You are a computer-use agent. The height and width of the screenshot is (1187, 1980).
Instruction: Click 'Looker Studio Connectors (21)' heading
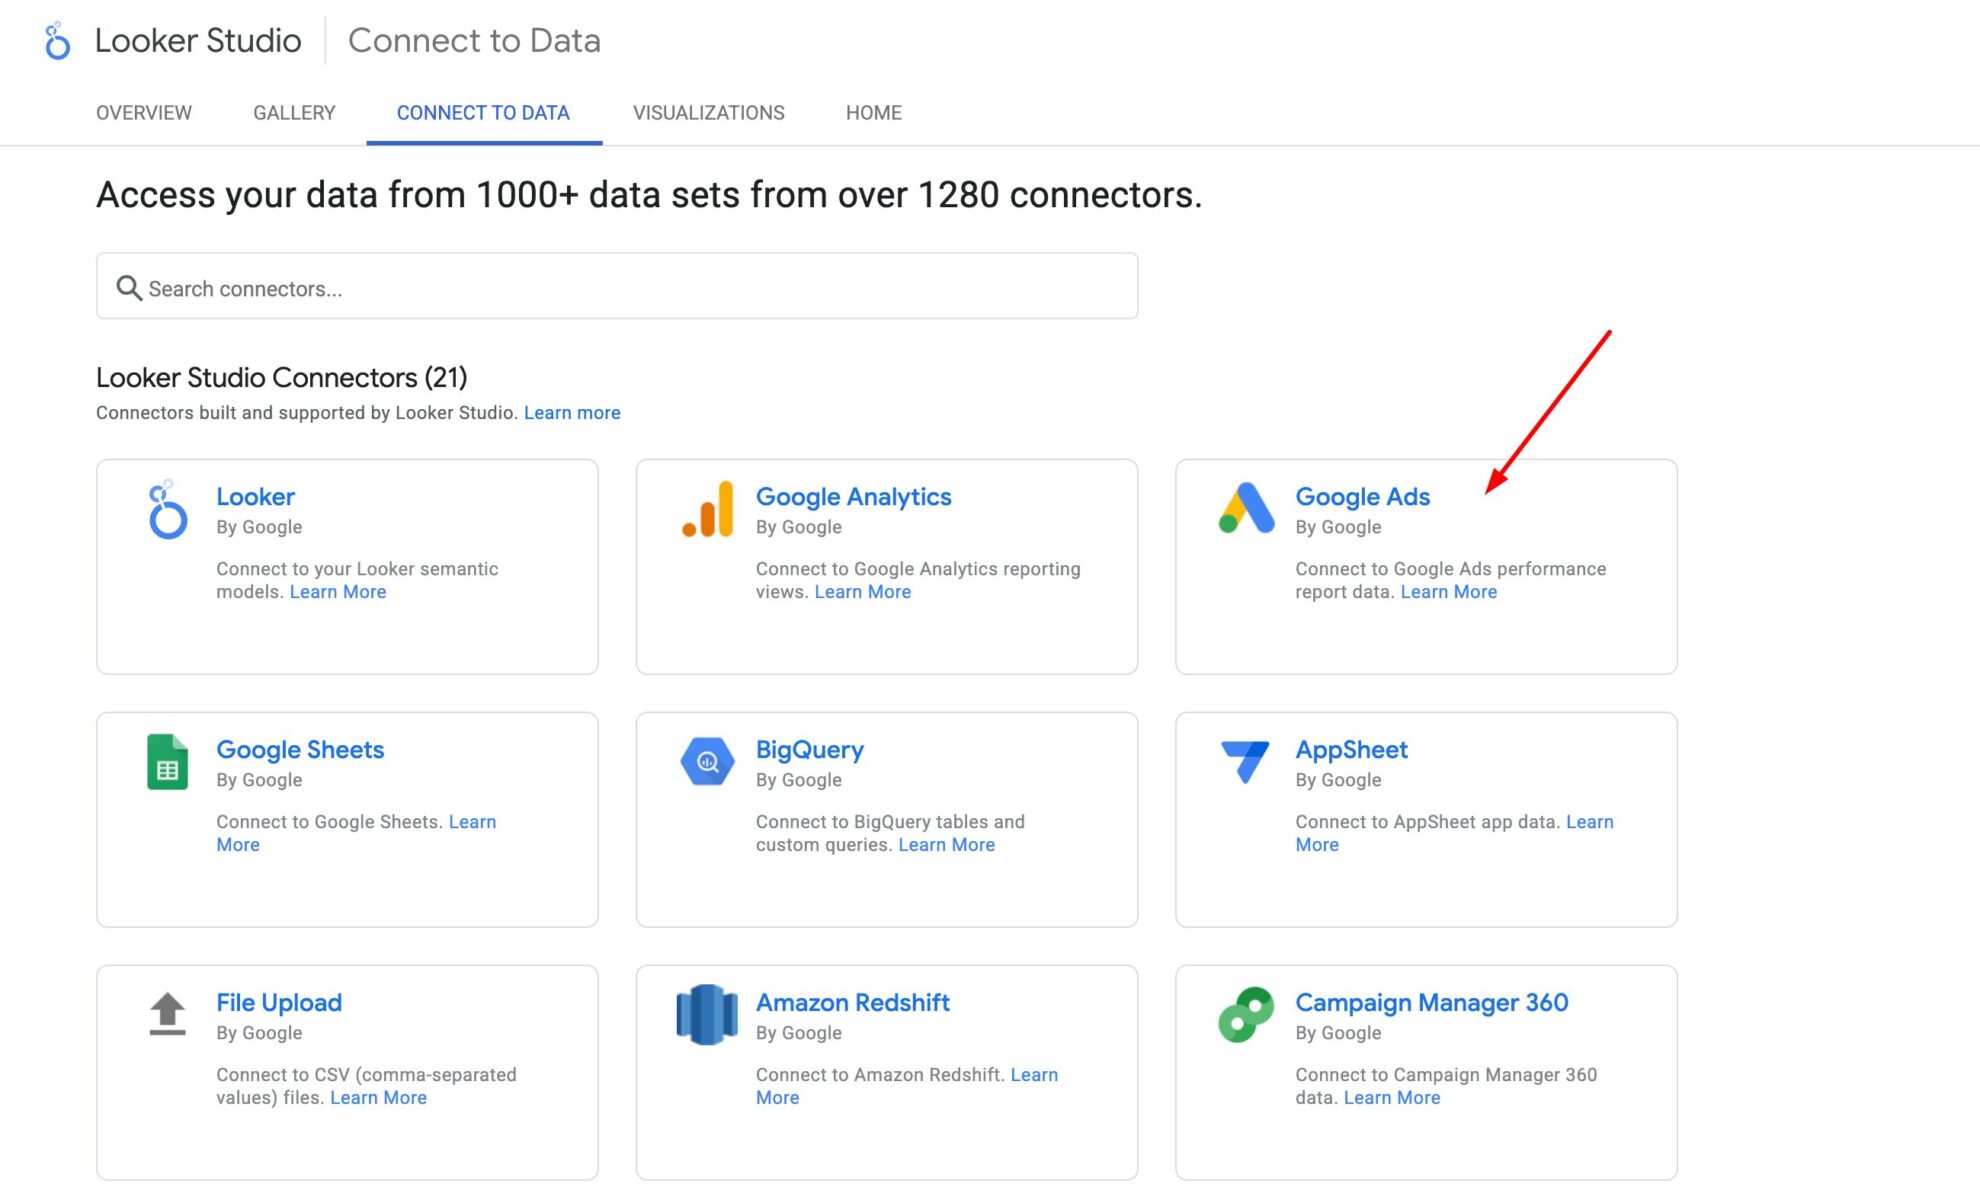coord(281,377)
